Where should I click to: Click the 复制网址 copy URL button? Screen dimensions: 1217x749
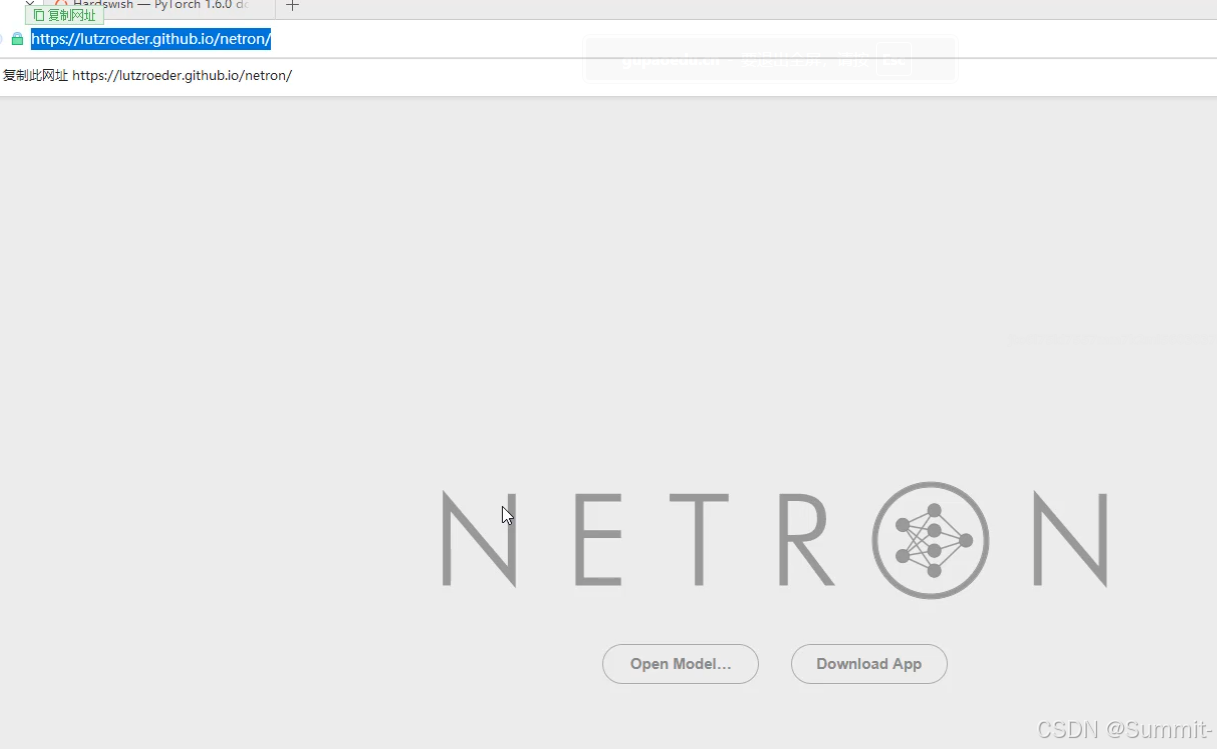(65, 15)
